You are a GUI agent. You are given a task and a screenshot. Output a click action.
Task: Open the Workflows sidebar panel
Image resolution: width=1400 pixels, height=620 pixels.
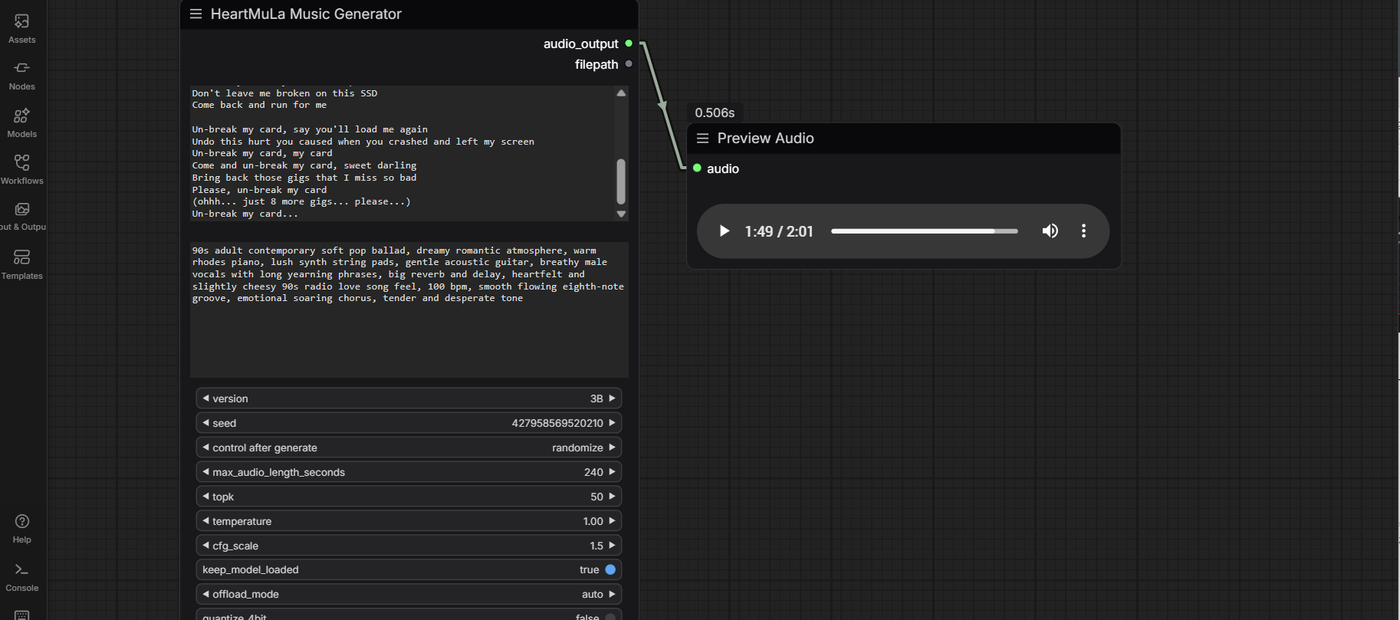(21, 168)
